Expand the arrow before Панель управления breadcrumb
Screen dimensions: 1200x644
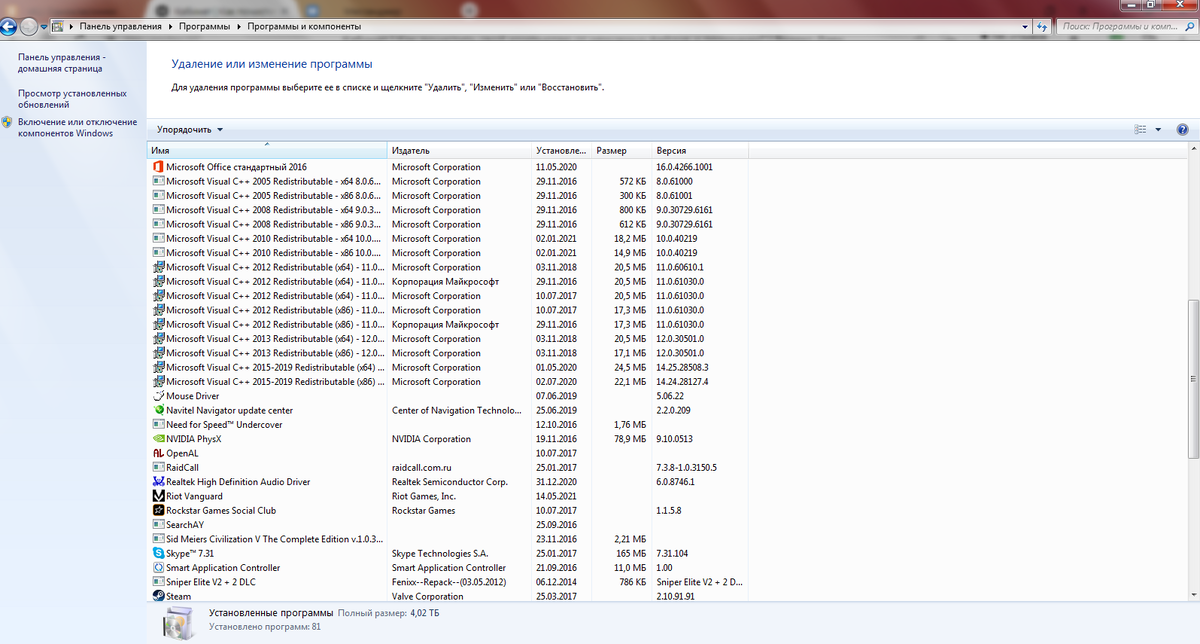(73, 26)
